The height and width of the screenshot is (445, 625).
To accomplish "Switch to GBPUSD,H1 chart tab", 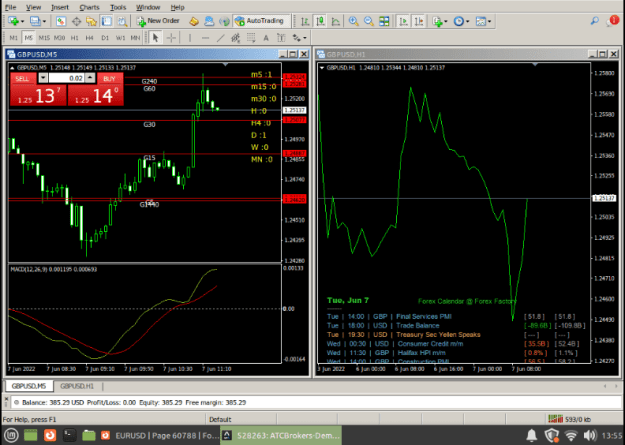I will tap(77, 386).
